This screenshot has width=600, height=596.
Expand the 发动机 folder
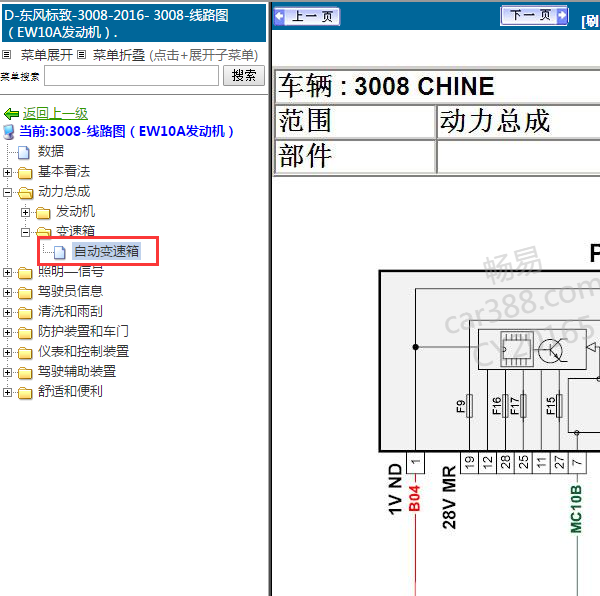(25, 212)
